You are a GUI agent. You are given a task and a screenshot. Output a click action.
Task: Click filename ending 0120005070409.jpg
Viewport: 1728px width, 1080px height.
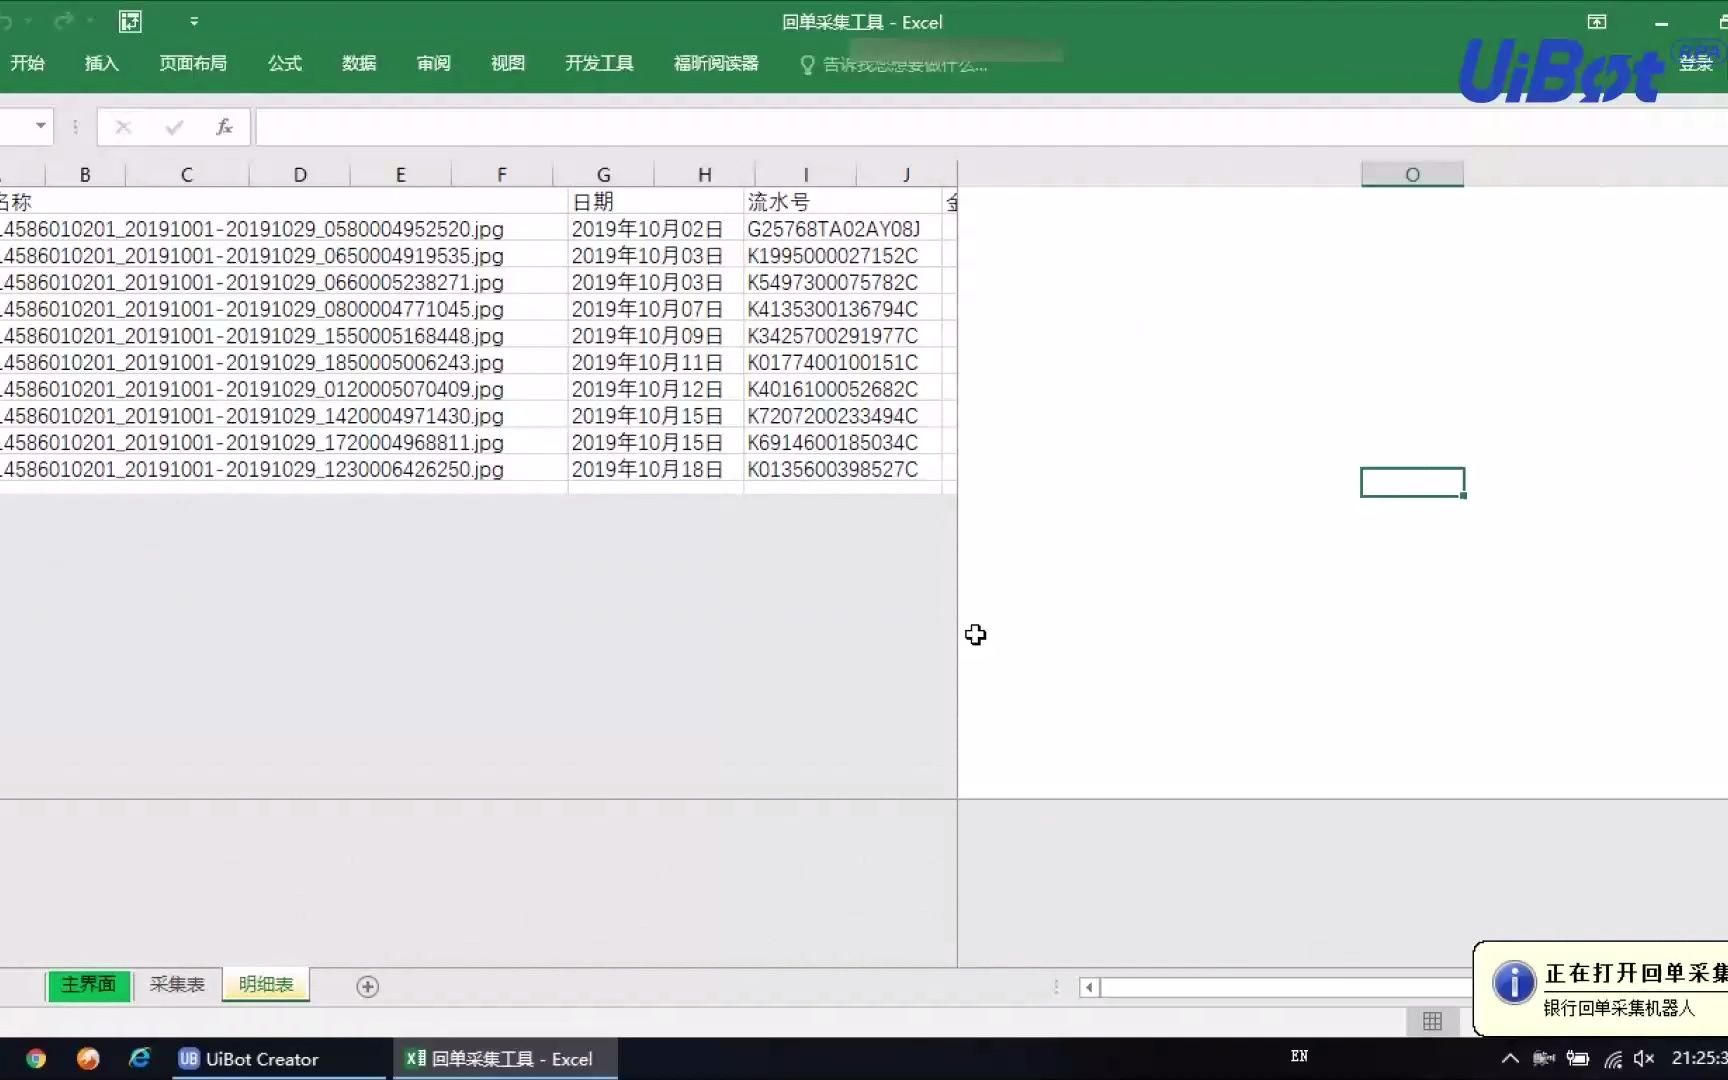[252, 389]
